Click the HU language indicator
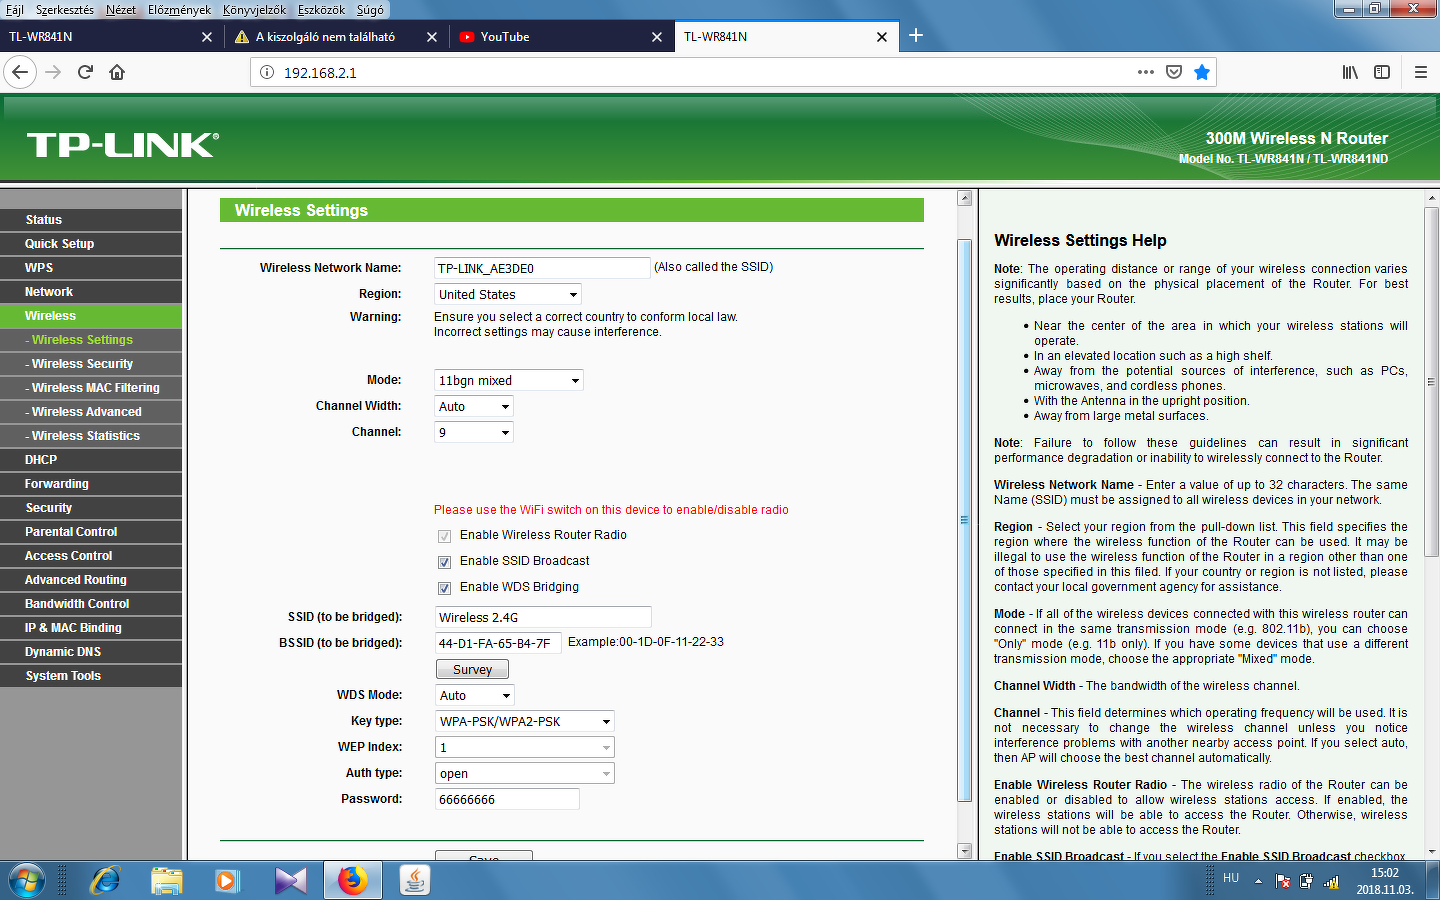The height and width of the screenshot is (900, 1440). tap(1231, 878)
